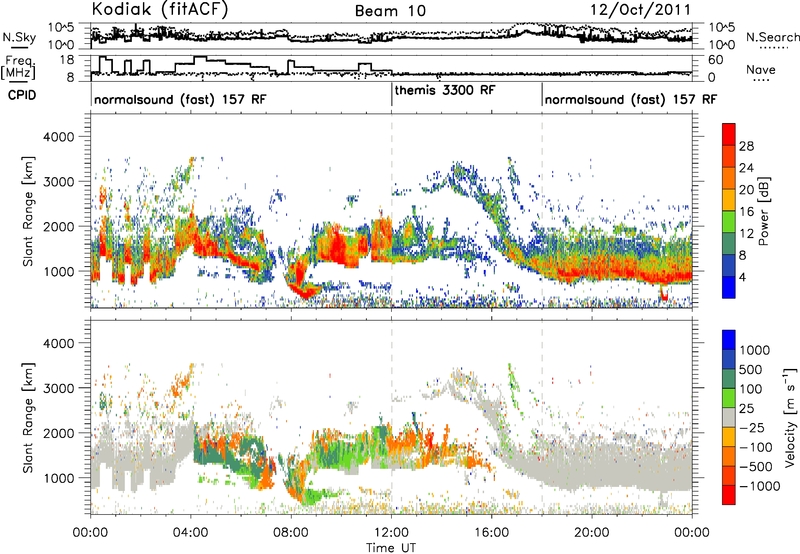The height and width of the screenshot is (554, 800).
Task: Click the velocity panel Slant Range label
Action: [28, 417]
